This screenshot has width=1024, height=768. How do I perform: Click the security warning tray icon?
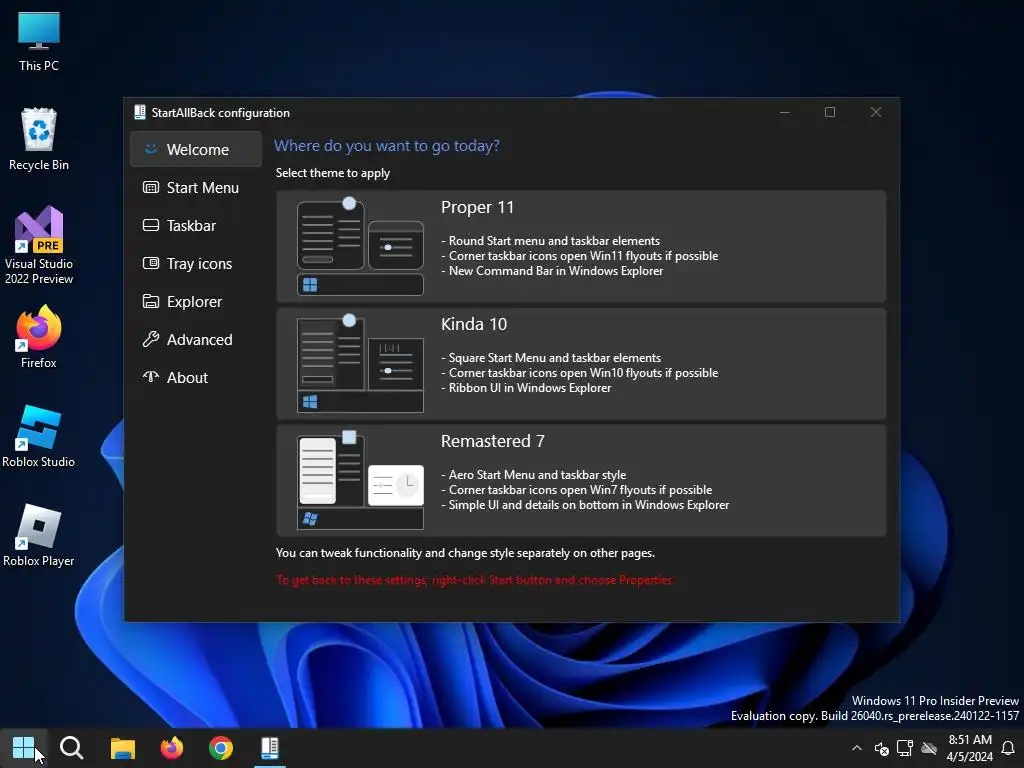882,748
